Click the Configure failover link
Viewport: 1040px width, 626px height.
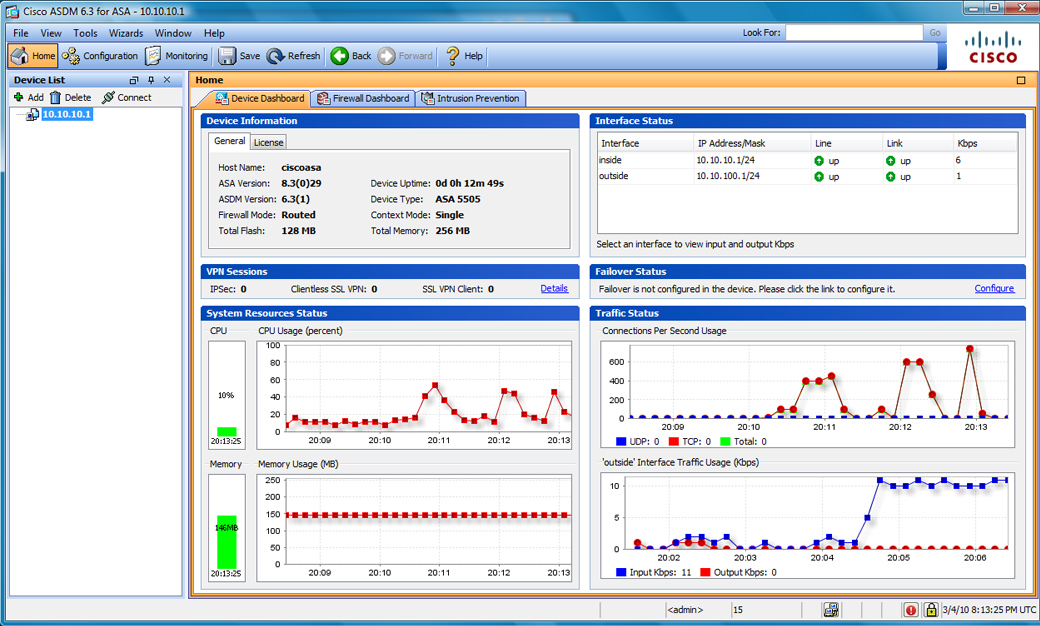(994, 289)
